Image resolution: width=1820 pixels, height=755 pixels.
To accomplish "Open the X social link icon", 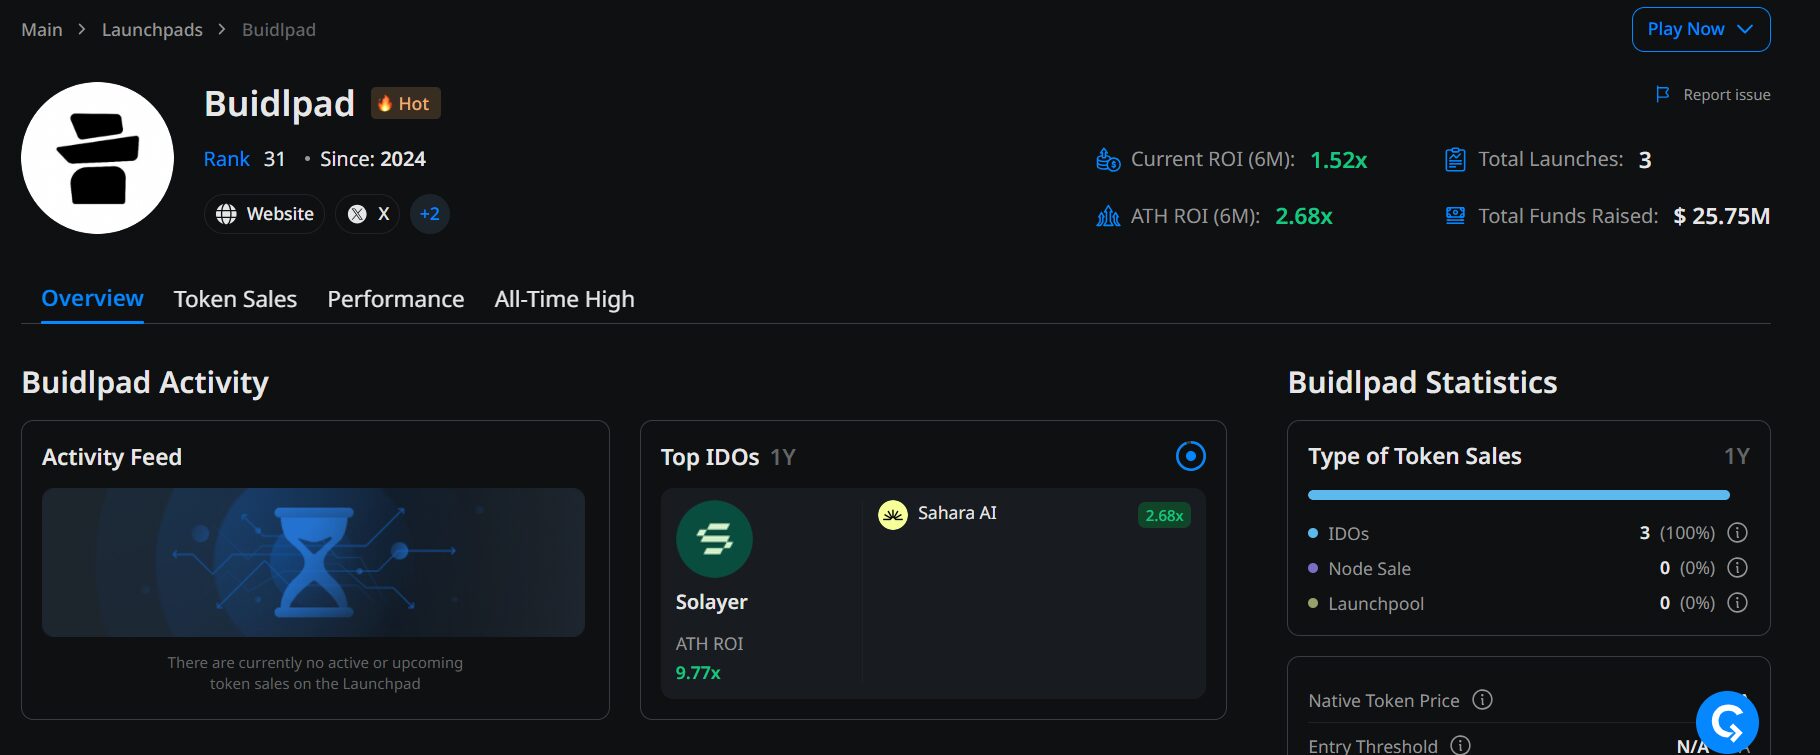I will (x=357, y=214).
